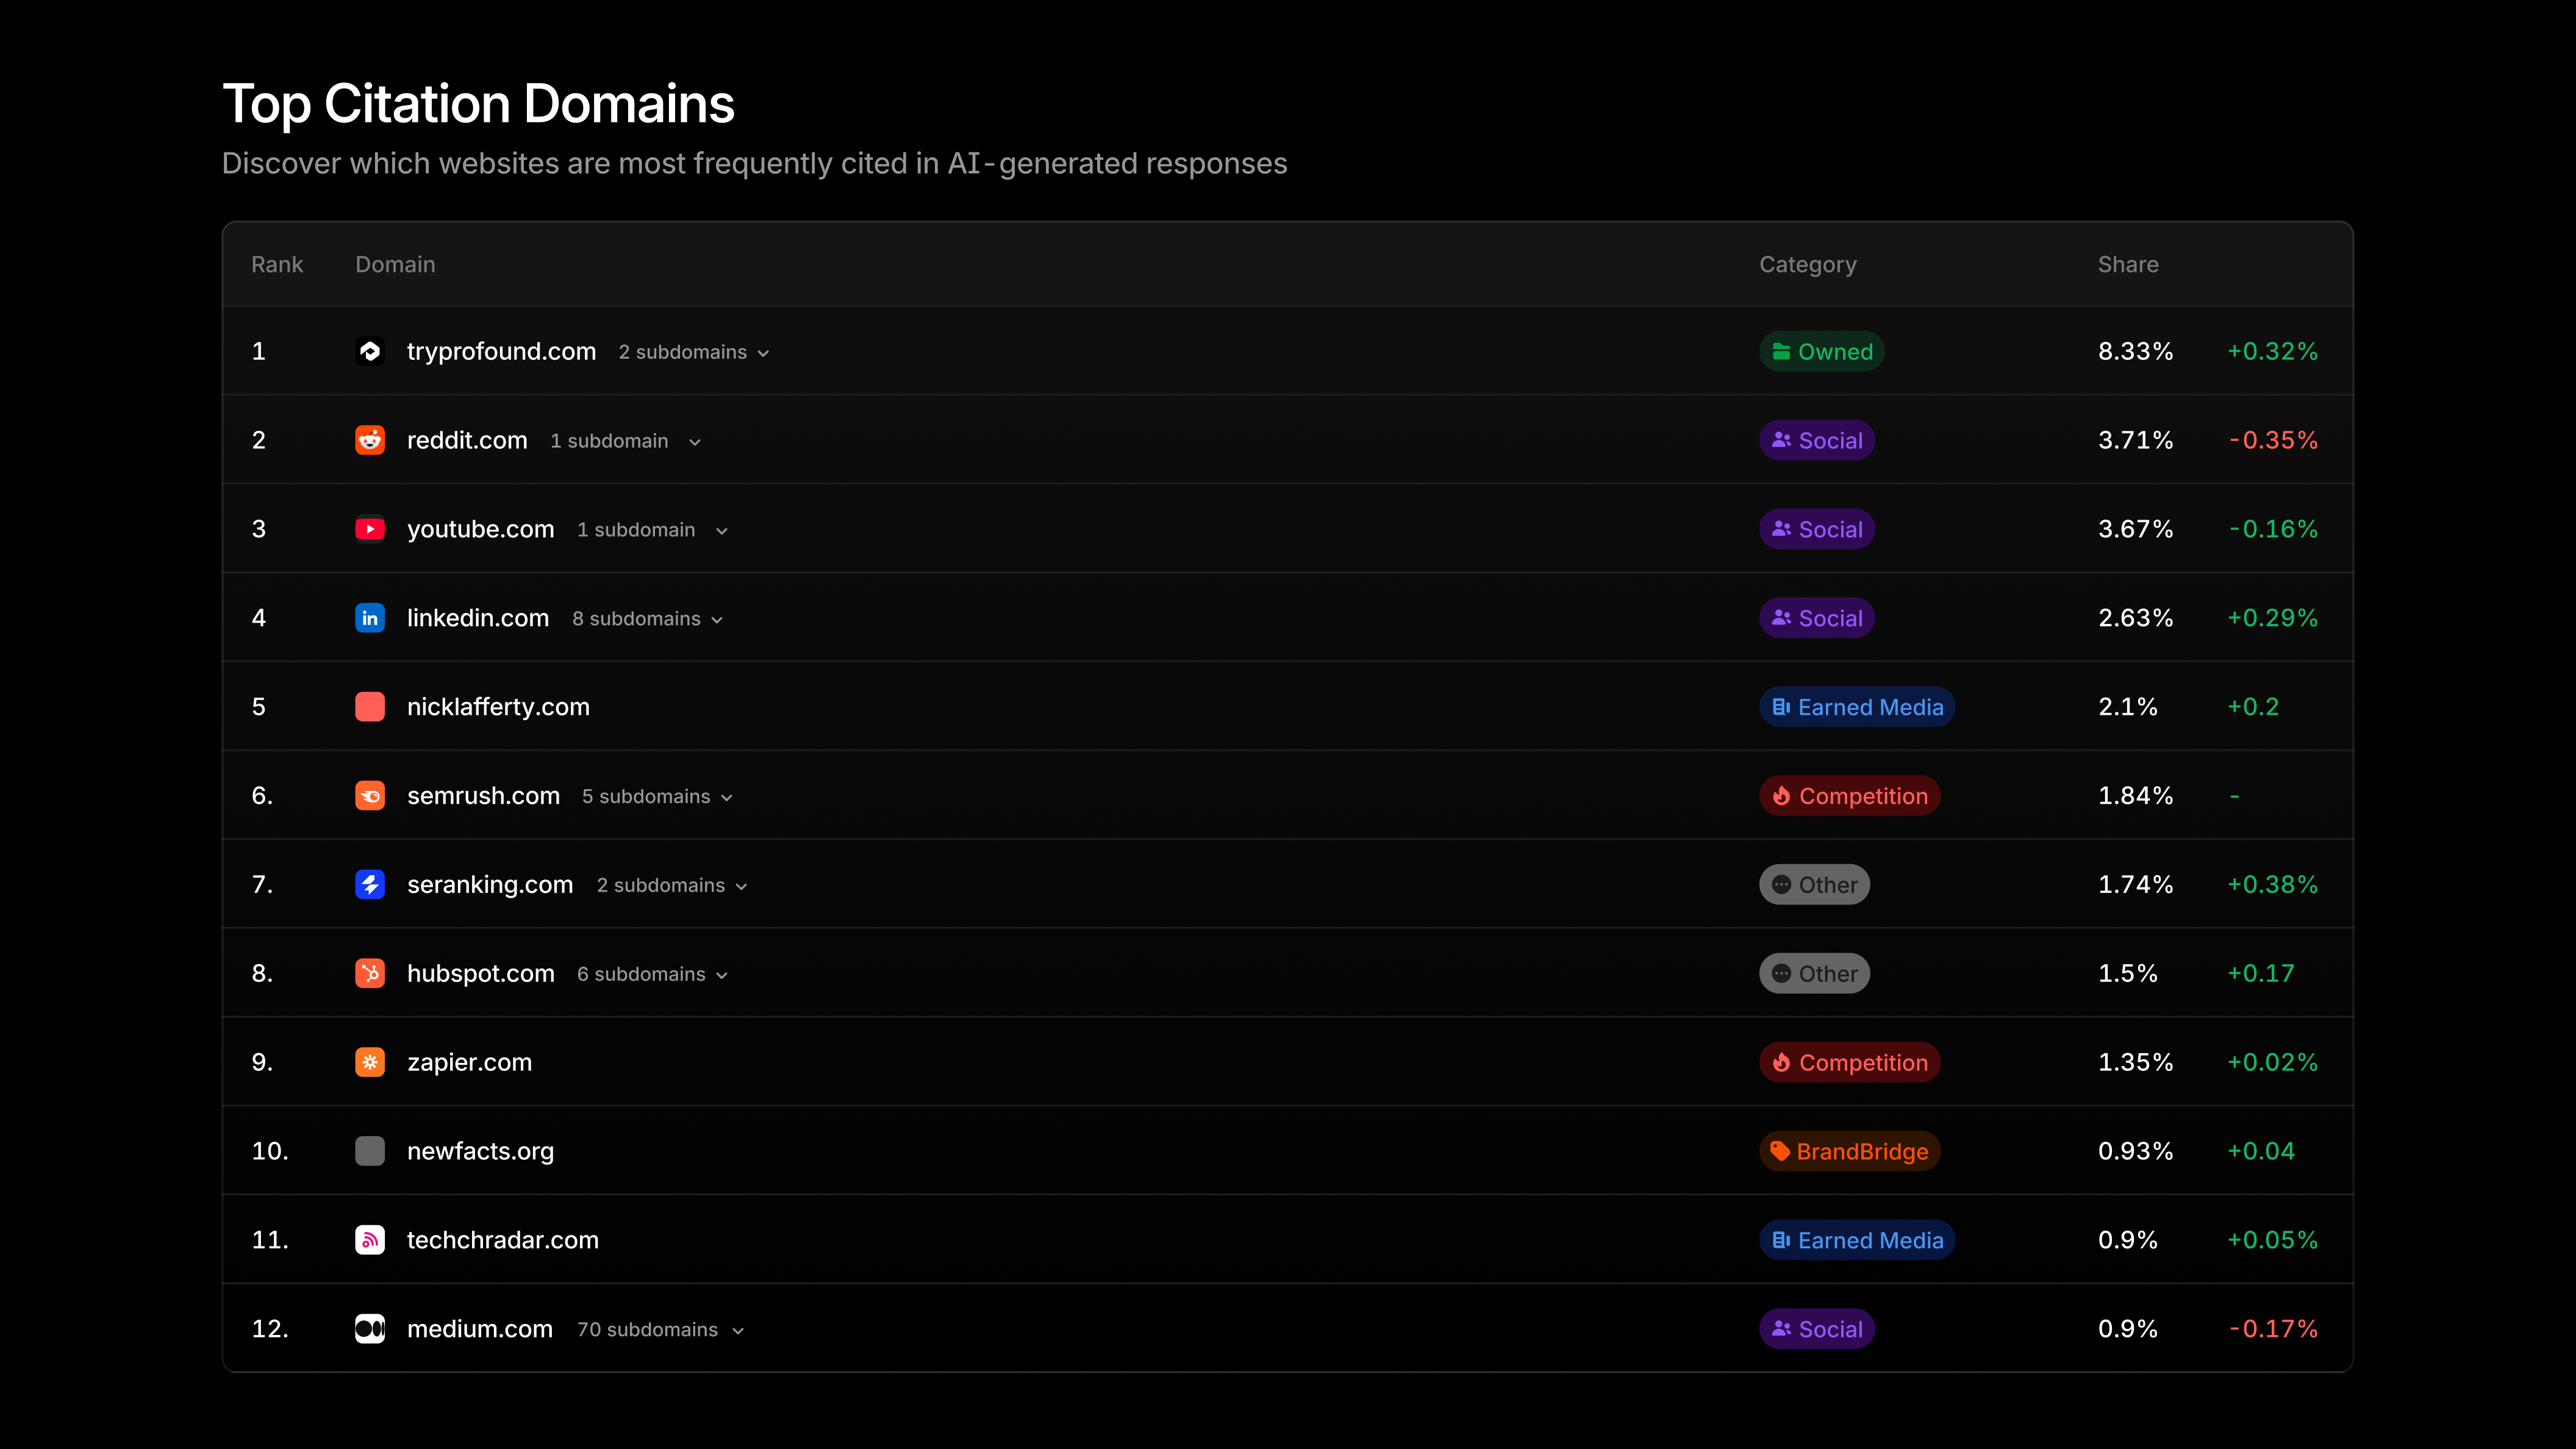
Task: Expand tryprofound.com 2 subdomains
Action: click(694, 352)
